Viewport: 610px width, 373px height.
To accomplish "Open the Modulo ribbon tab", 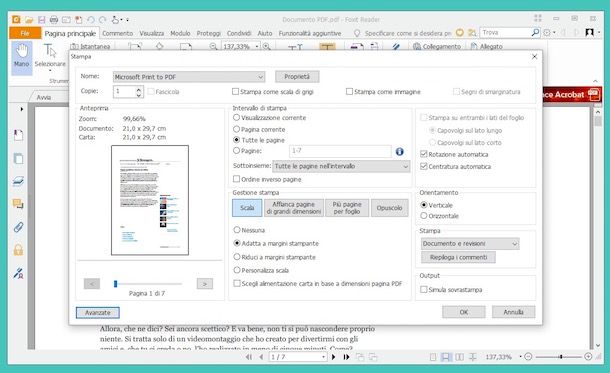I will pyautogui.click(x=180, y=33).
